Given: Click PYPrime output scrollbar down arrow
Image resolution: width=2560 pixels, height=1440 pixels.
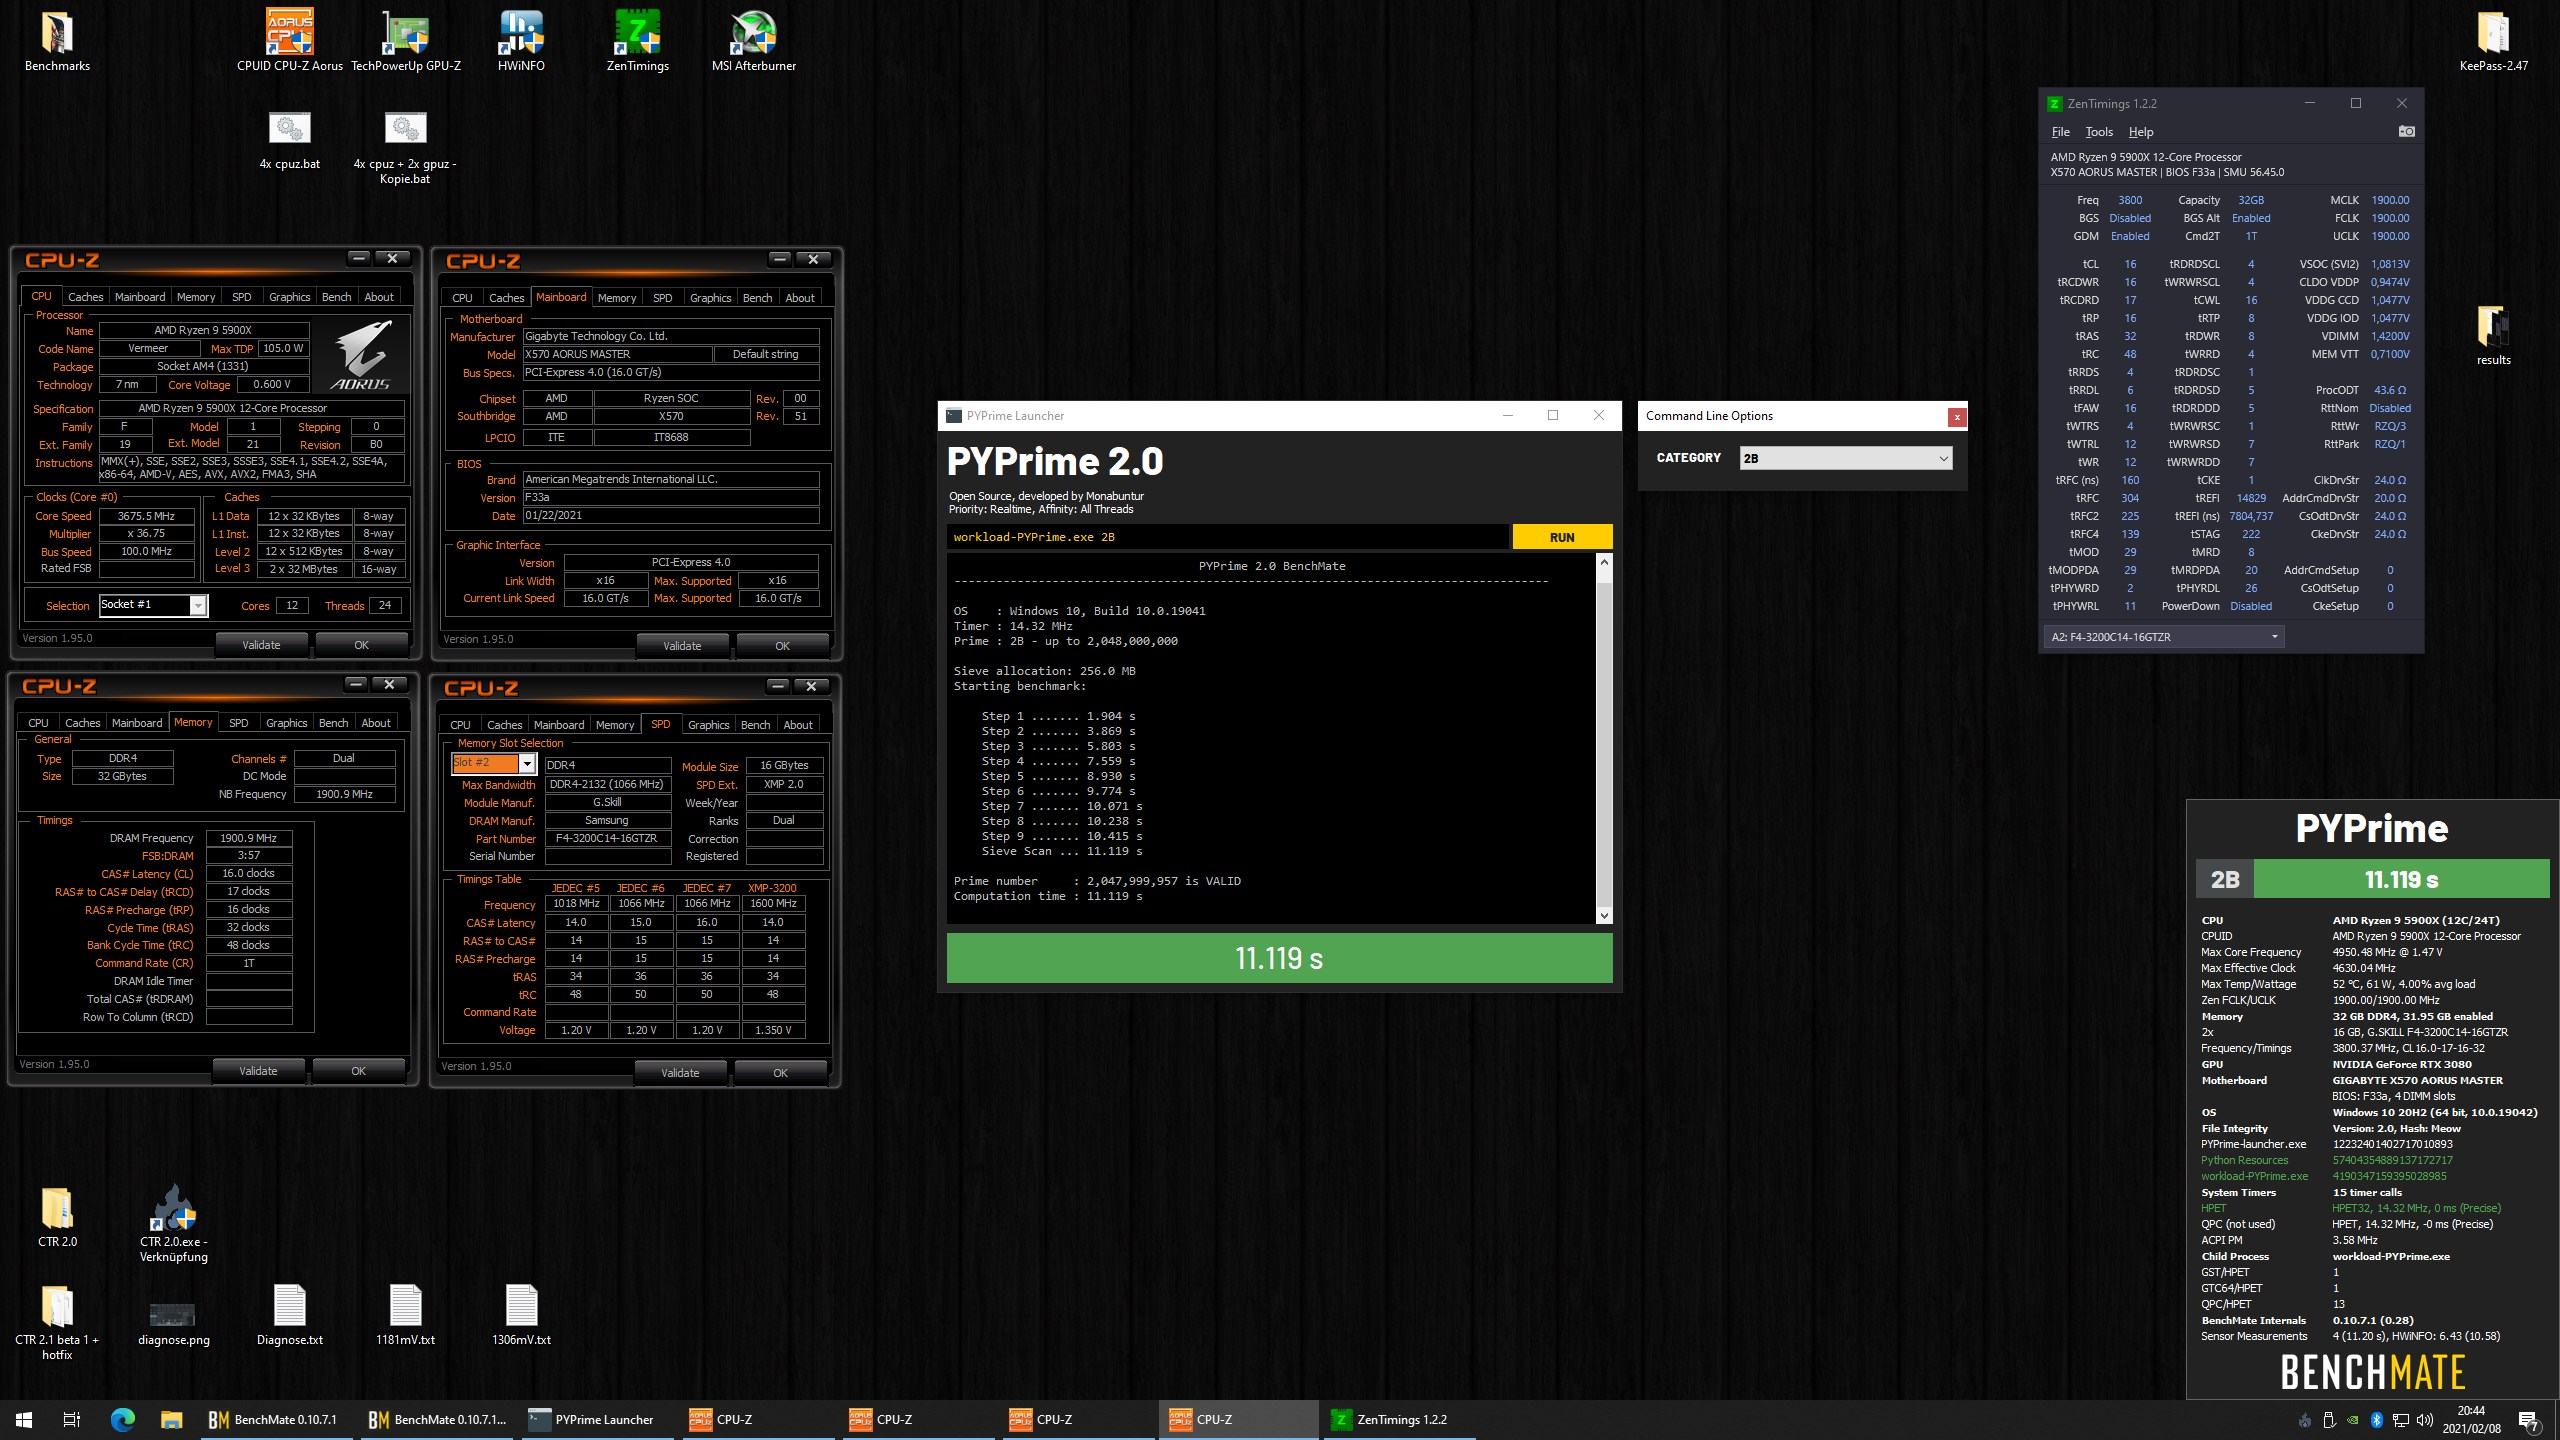Looking at the screenshot, I should point(1604,915).
